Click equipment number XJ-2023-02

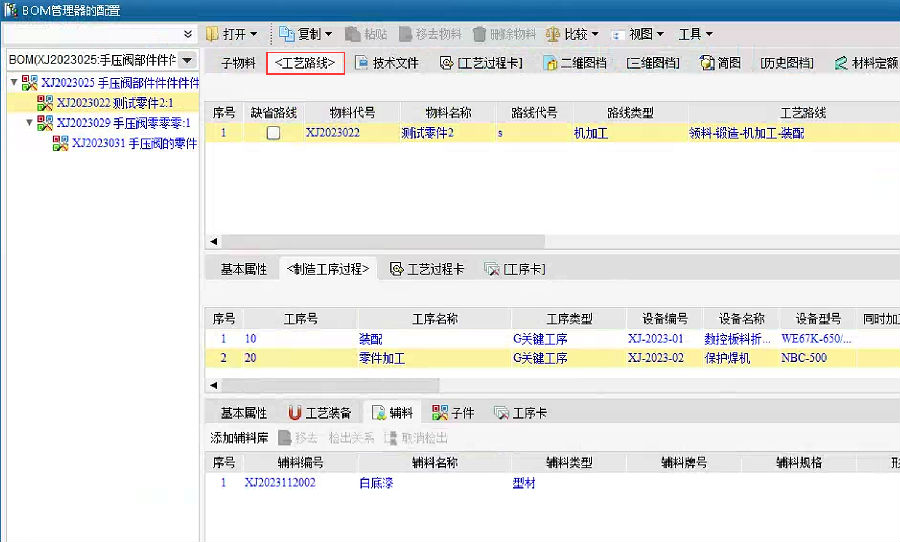(655, 358)
